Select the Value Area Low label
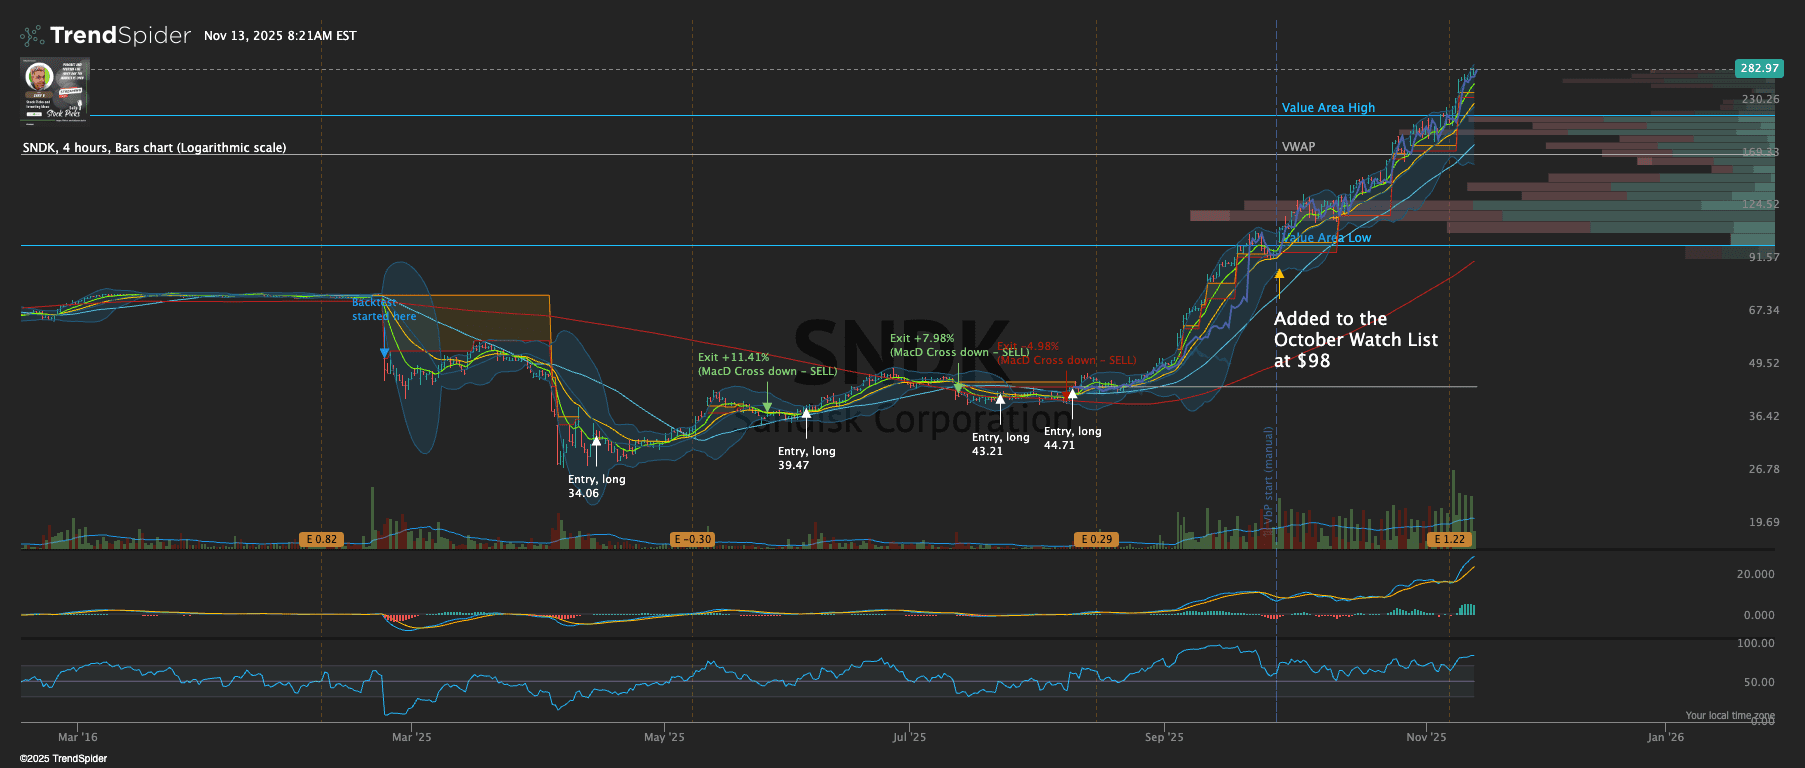 click(1328, 238)
